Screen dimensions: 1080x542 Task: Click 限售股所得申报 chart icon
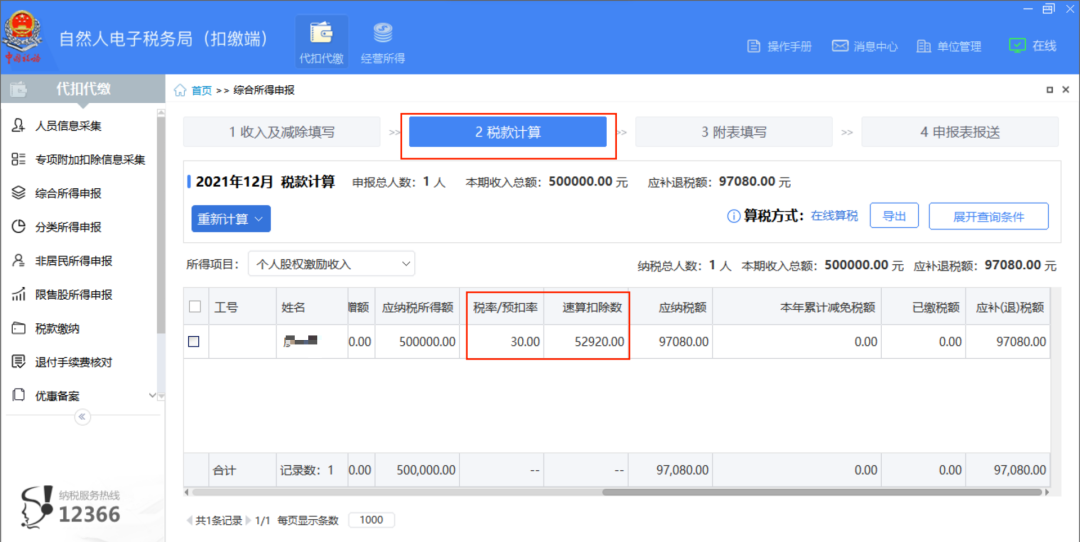[x=19, y=294]
